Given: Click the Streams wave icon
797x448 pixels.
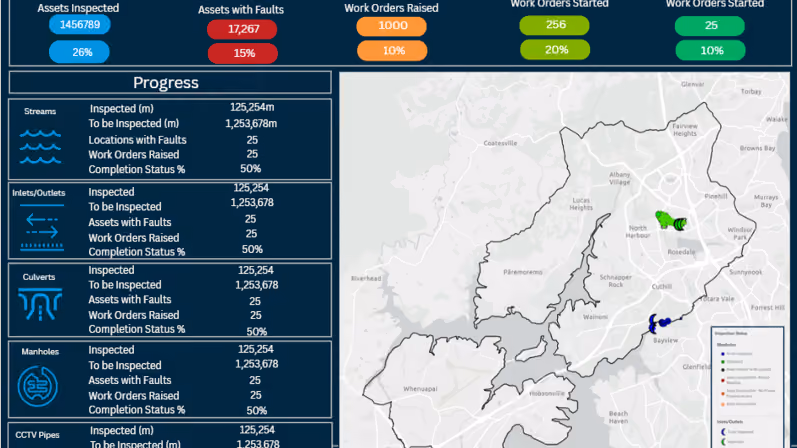Looking at the screenshot, I should click(40, 147).
